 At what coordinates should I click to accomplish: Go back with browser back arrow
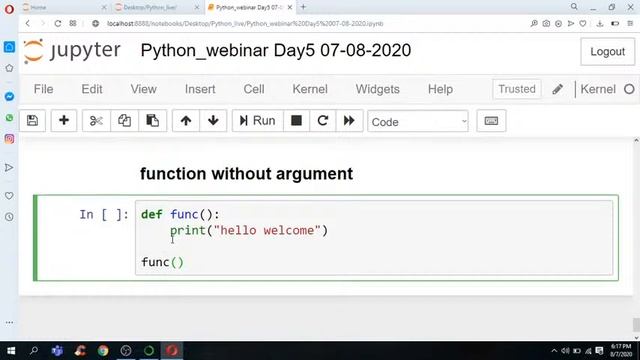pyautogui.click(x=28, y=24)
